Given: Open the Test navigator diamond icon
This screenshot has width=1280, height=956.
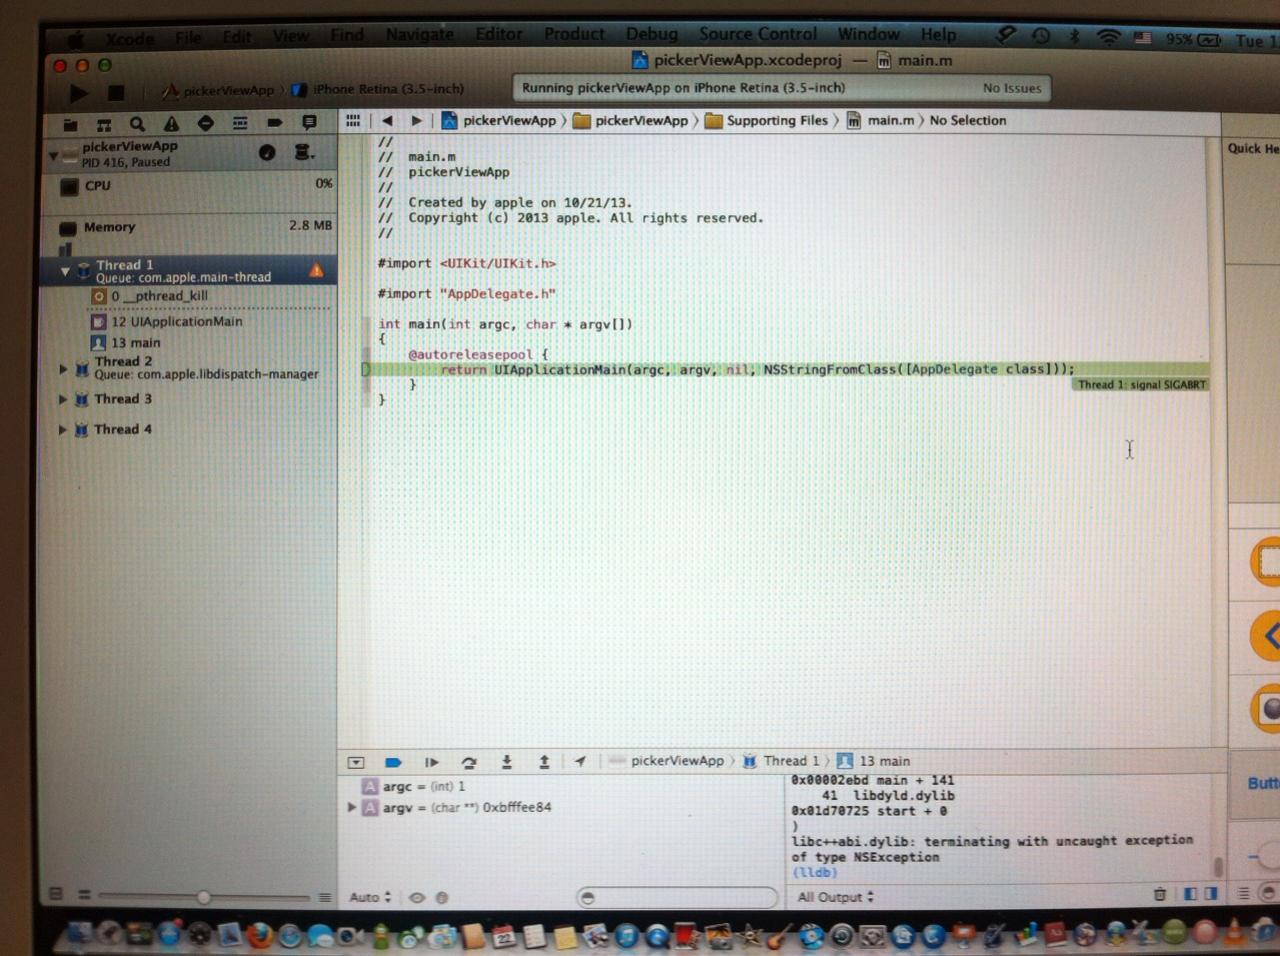Looking at the screenshot, I should [x=206, y=124].
